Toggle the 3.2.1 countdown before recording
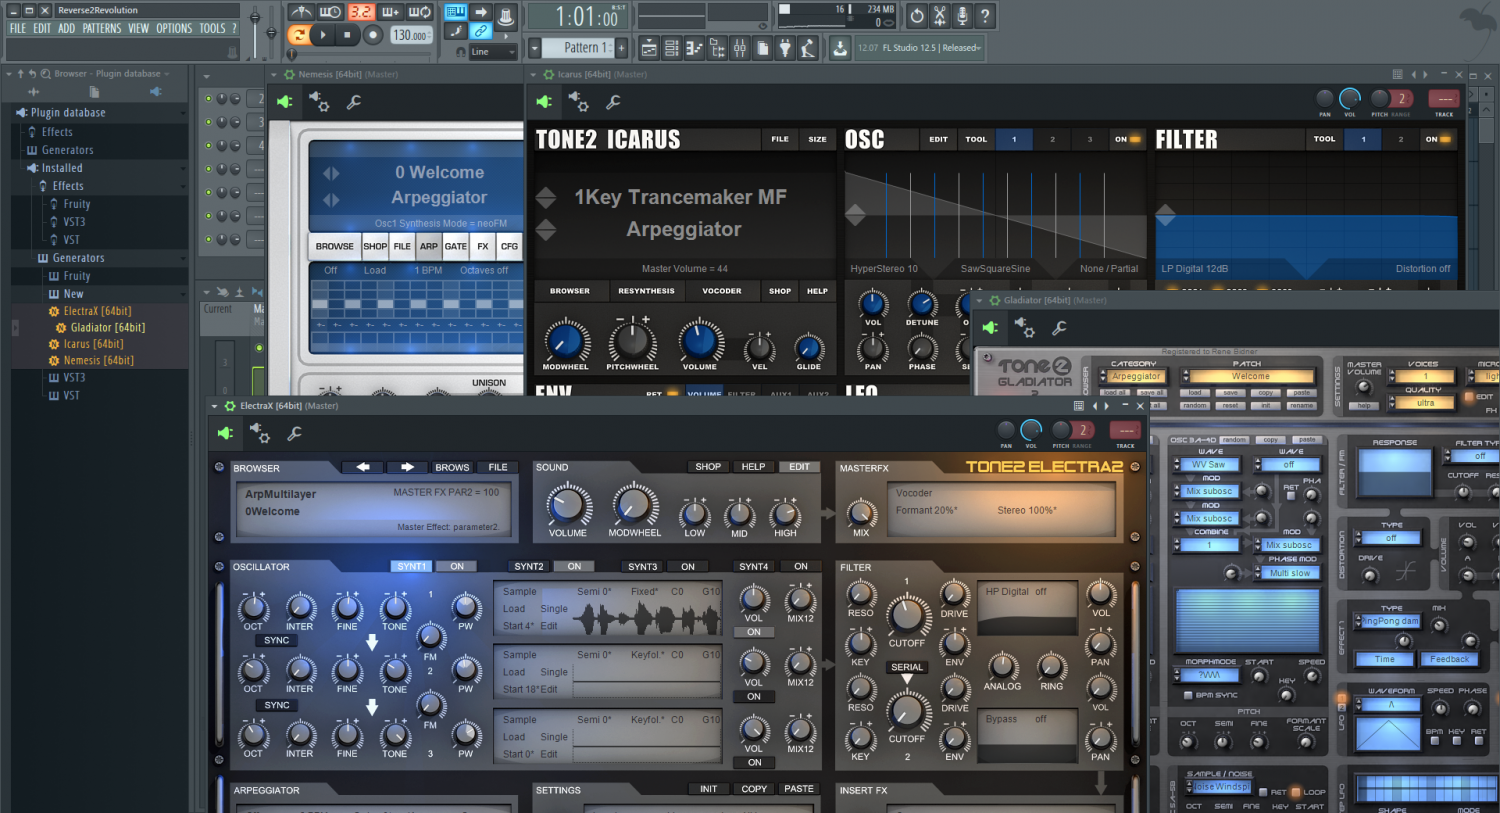Viewport: 1500px width, 813px height. pos(361,12)
